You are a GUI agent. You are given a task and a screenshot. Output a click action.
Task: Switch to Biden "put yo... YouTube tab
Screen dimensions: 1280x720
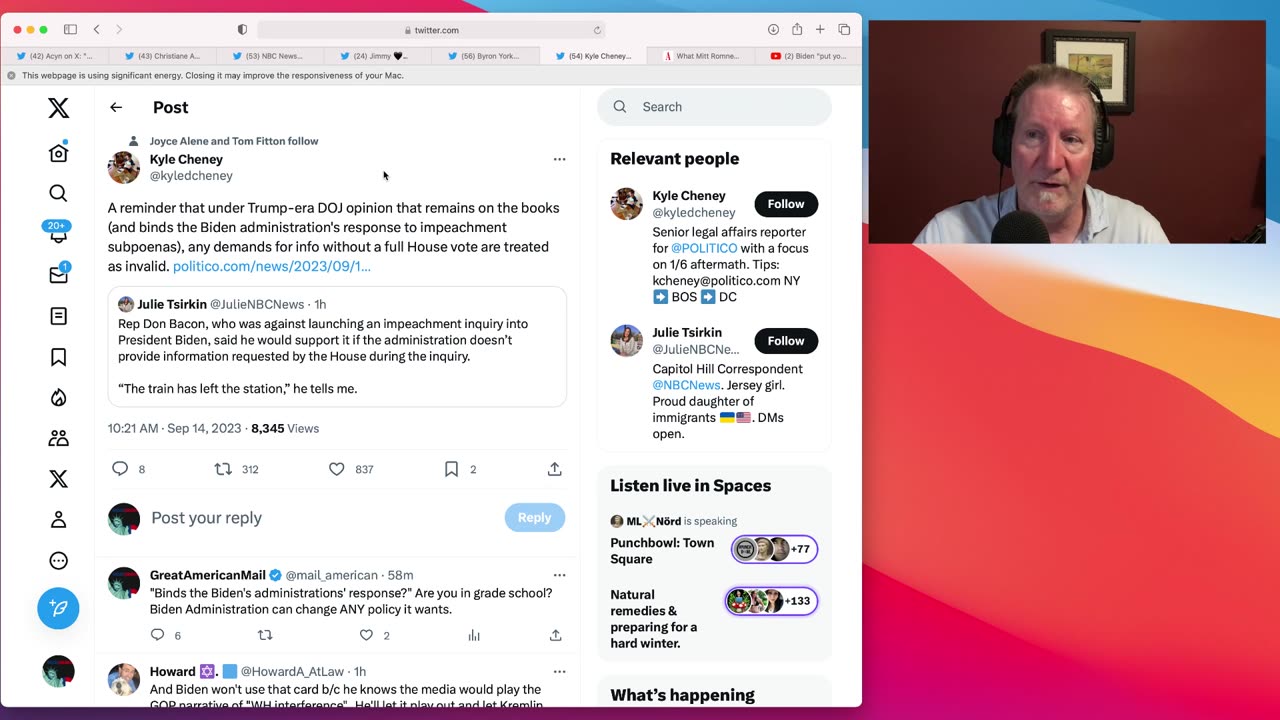coord(809,56)
